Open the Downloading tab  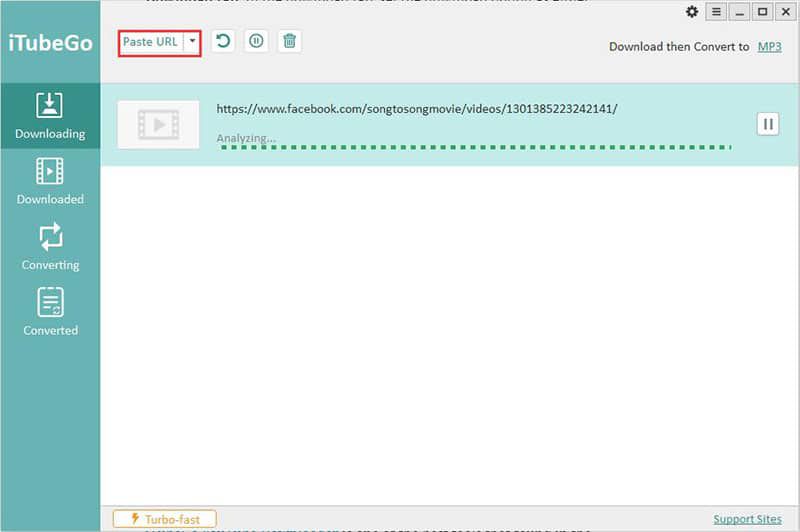tap(50, 116)
